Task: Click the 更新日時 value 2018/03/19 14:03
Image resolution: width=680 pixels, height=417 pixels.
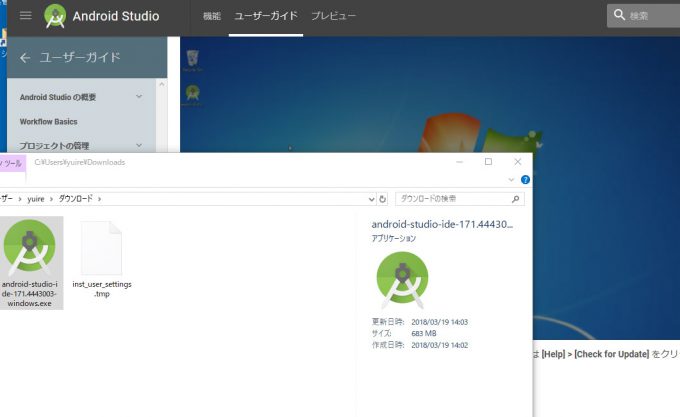Action: (x=439, y=322)
